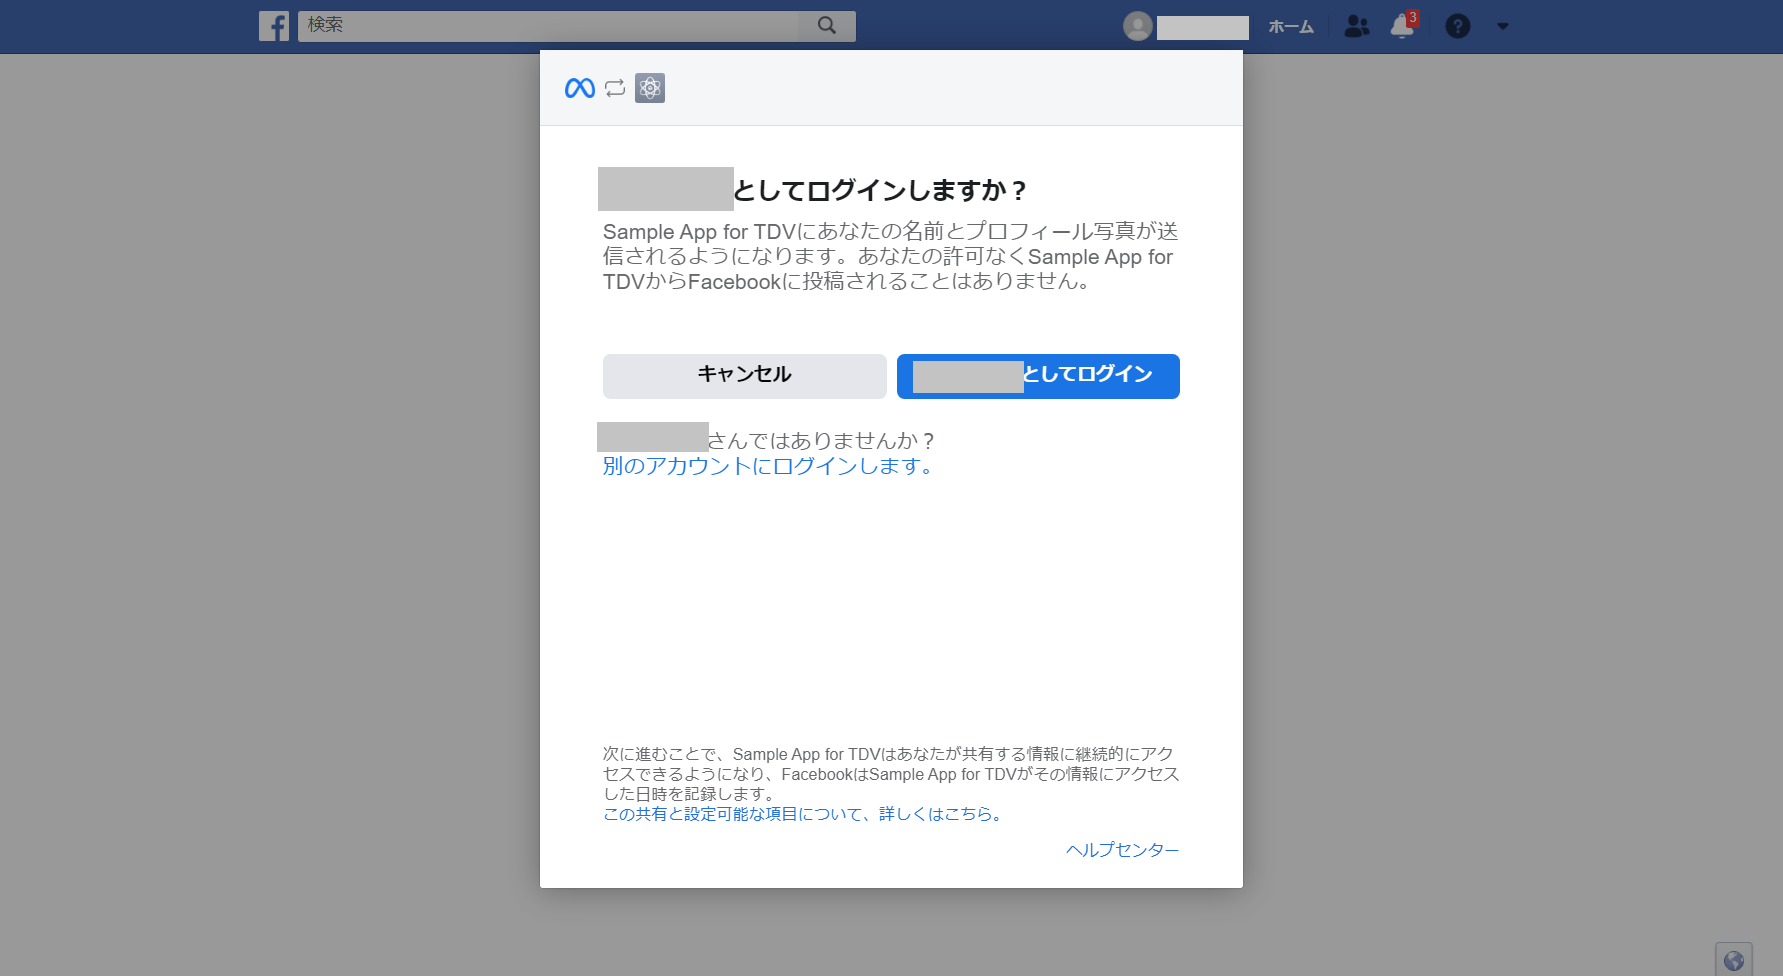Open the friend requests icon

pos(1357,26)
